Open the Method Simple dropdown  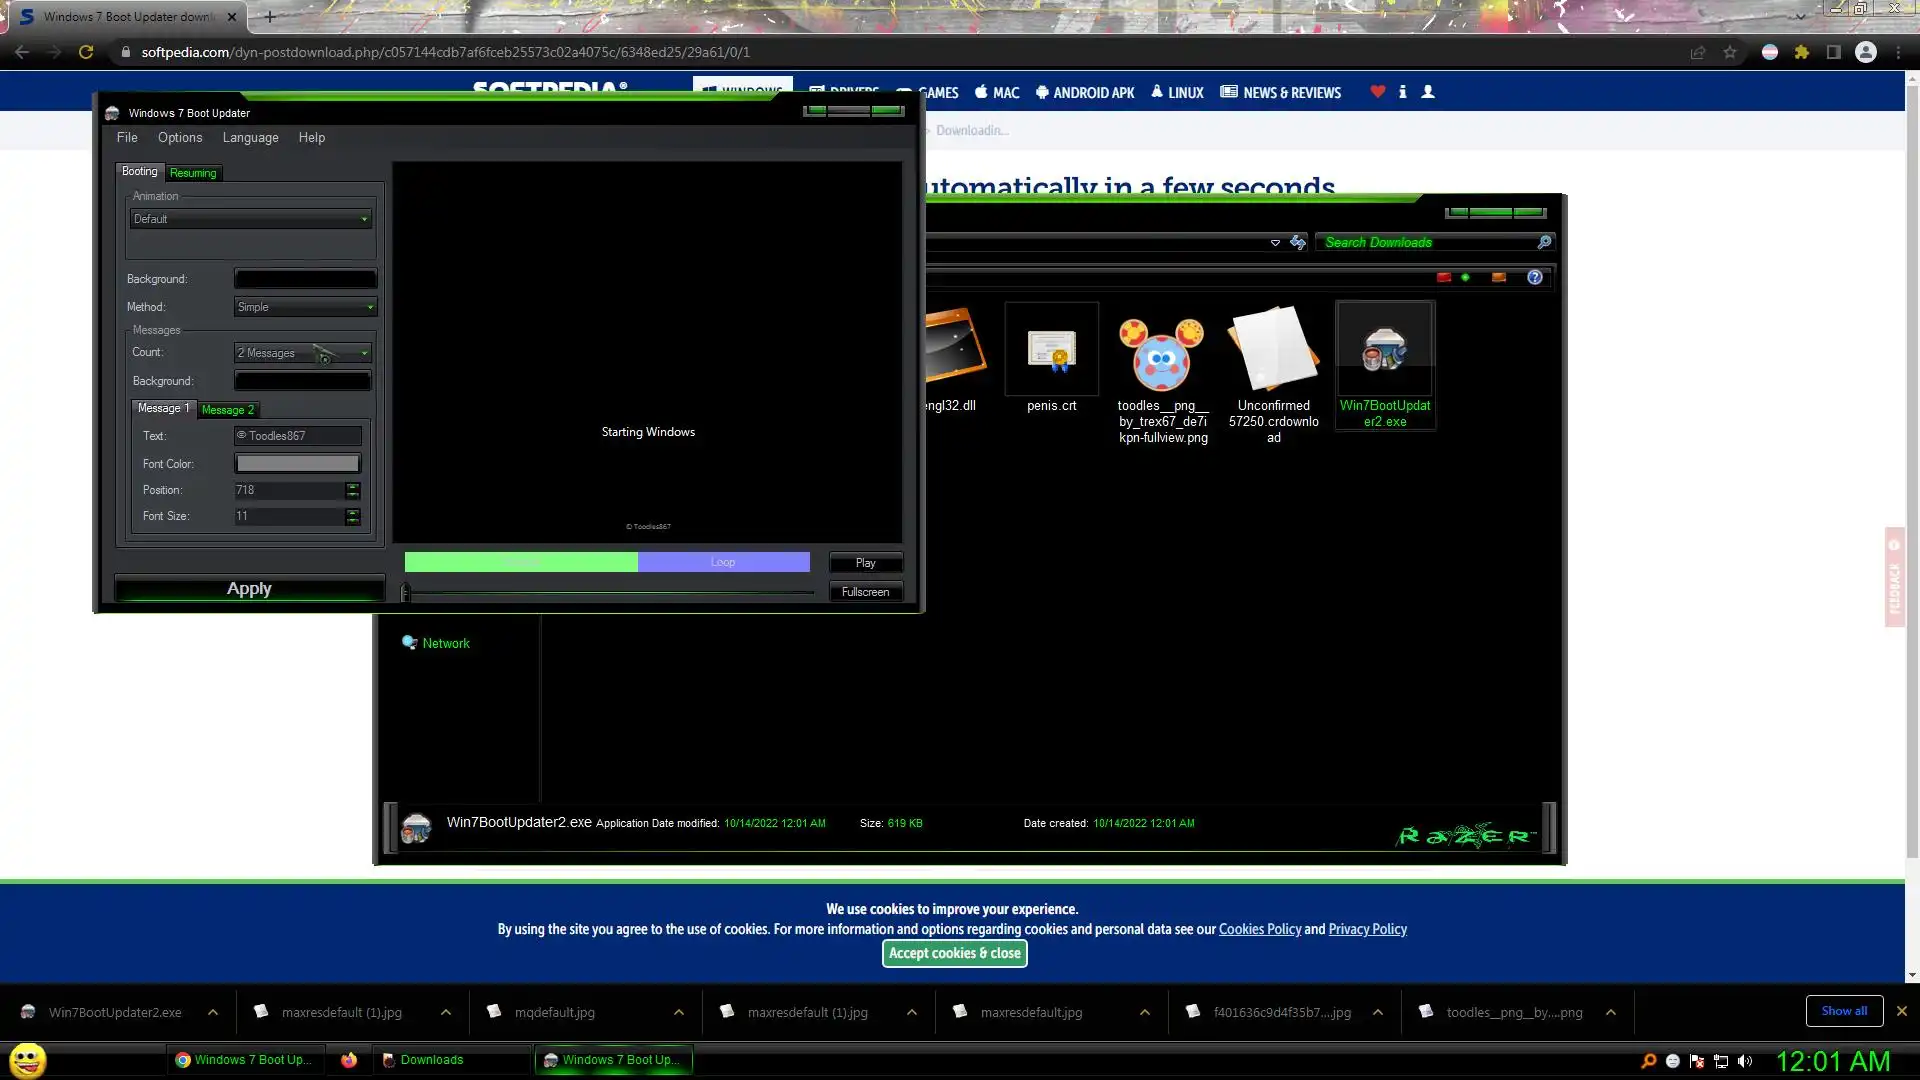click(x=305, y=307)
